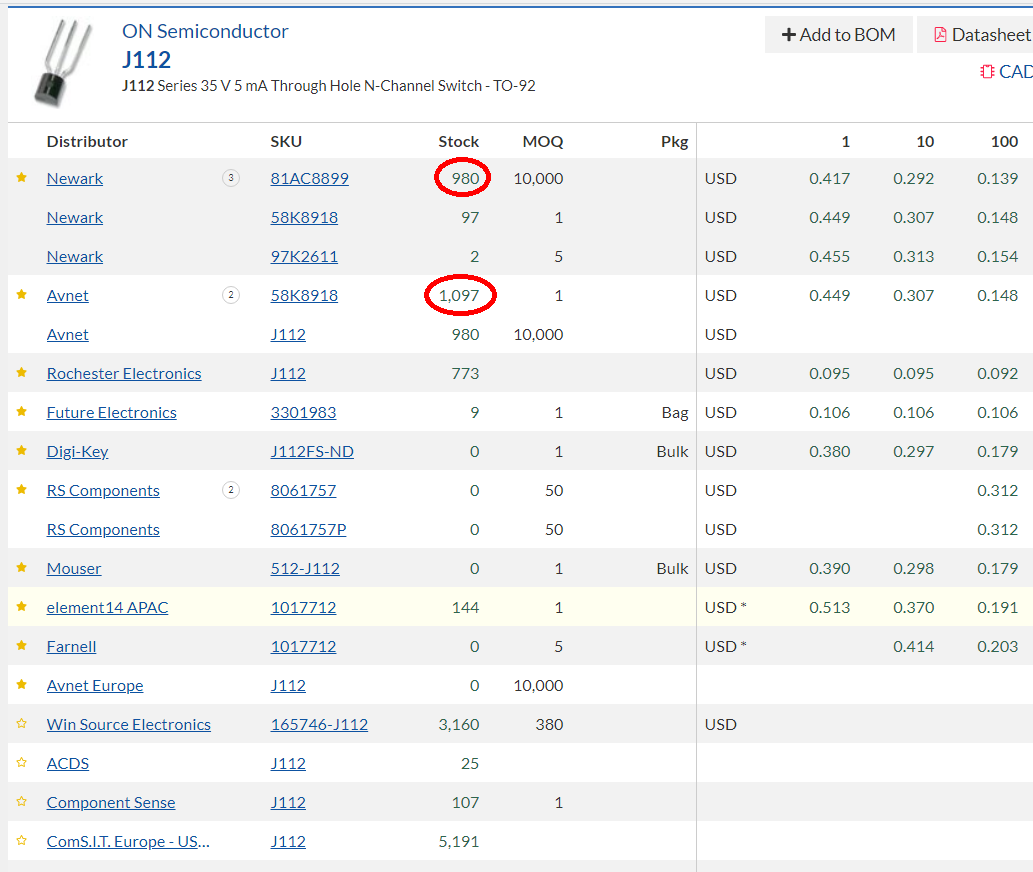Open the Farnell distributor link

[x=71, y=647]
